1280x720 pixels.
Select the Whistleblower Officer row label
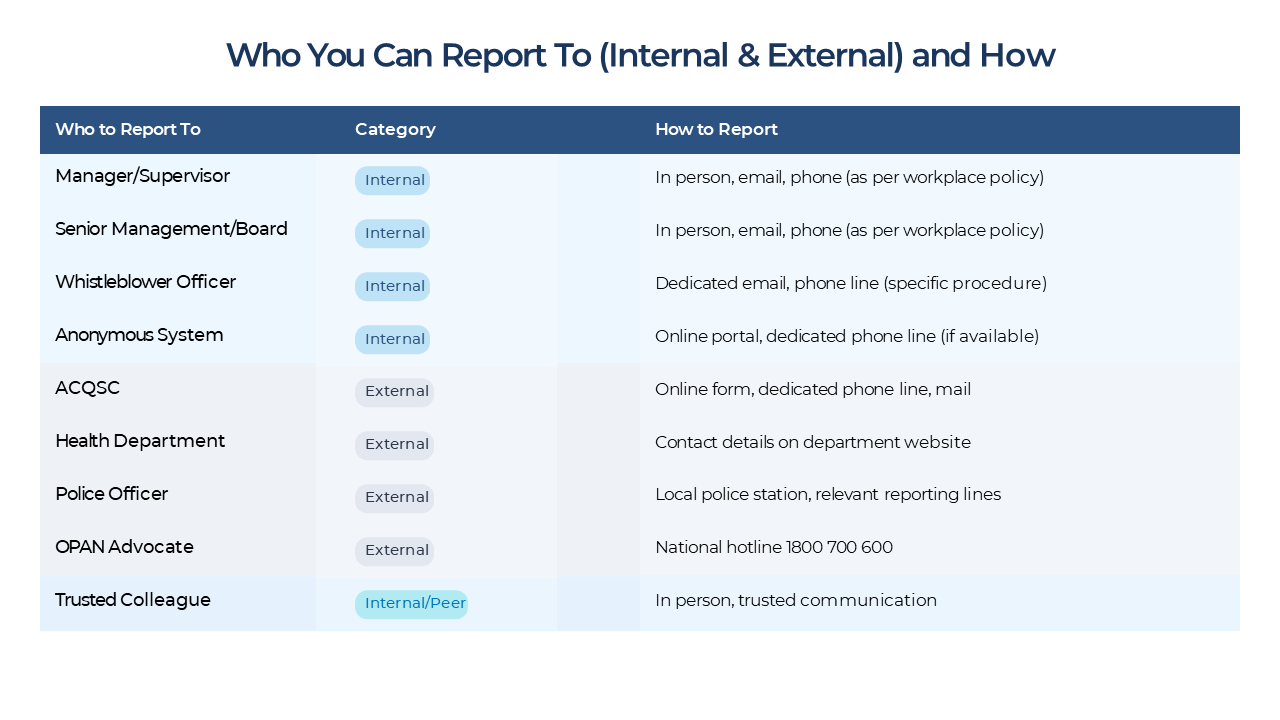[145, 282]
